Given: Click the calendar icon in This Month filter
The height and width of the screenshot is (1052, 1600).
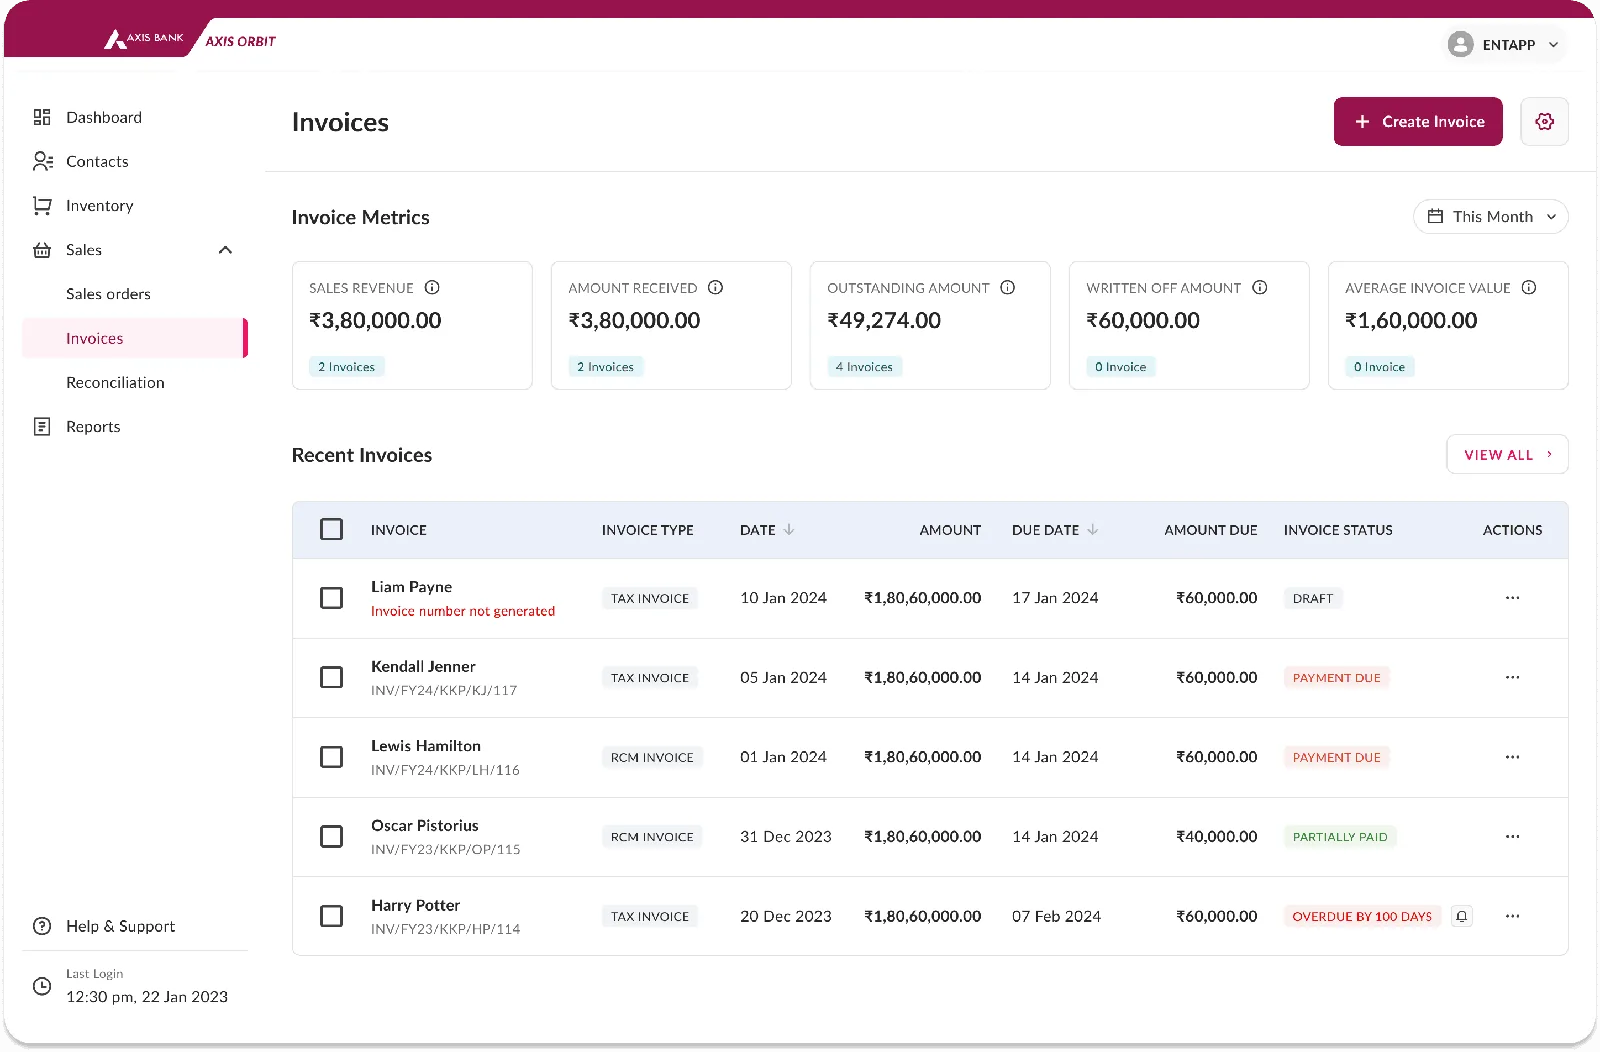Looking at the screenshot, I should click(x=1435, y=216).
